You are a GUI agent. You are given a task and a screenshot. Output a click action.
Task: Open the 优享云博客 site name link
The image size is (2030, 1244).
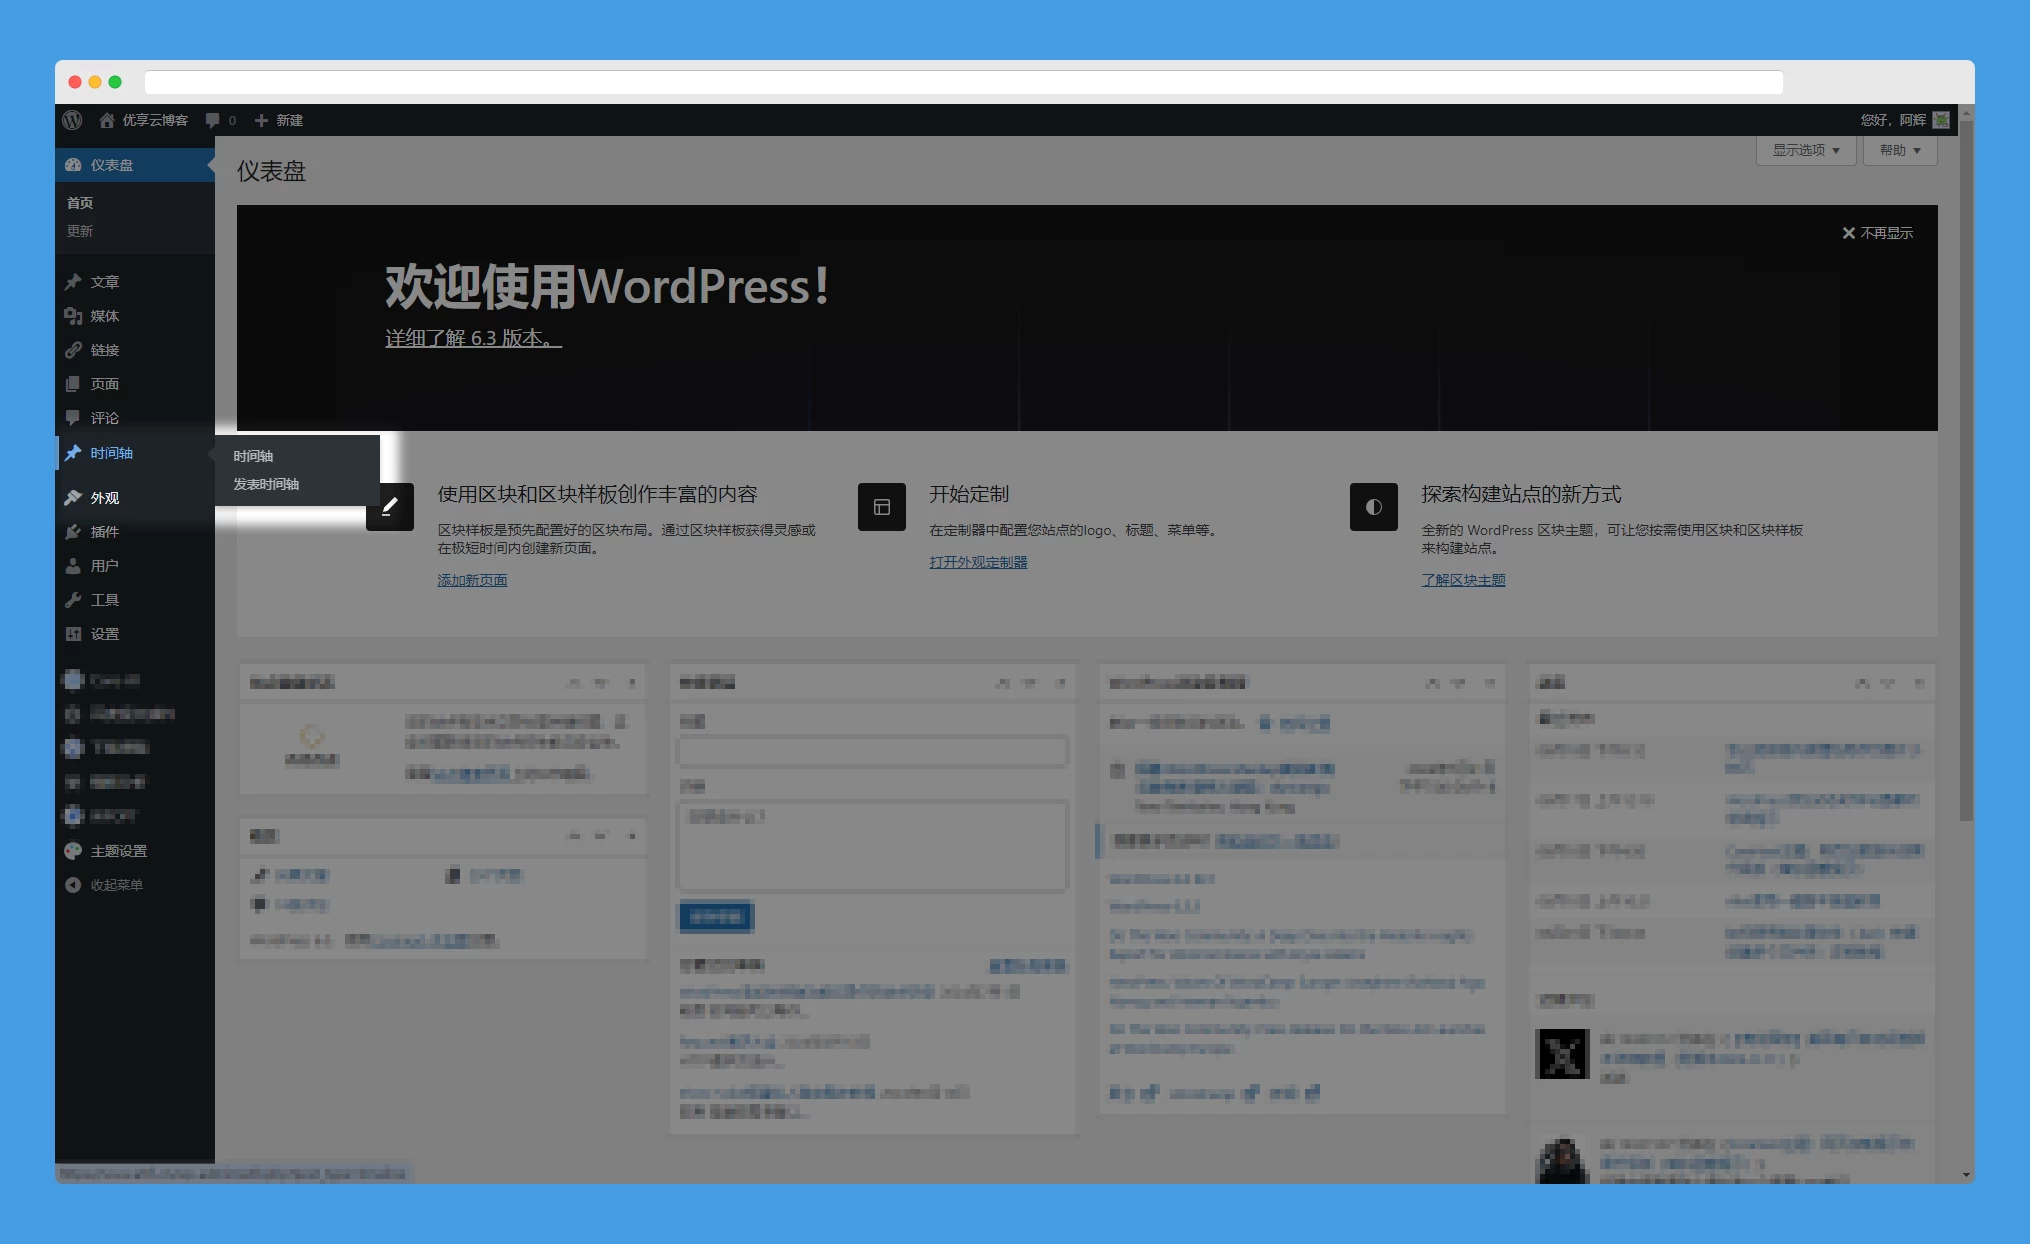coord(155,120)
